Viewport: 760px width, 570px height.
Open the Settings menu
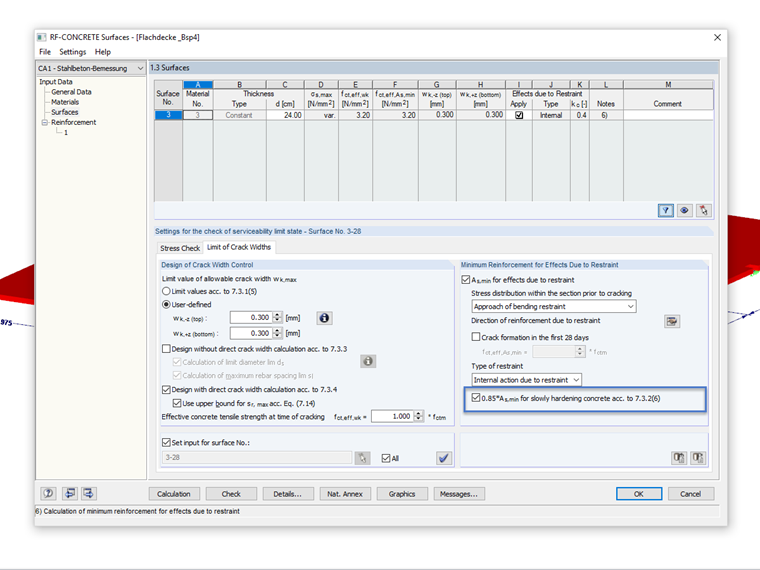point(73,52)
